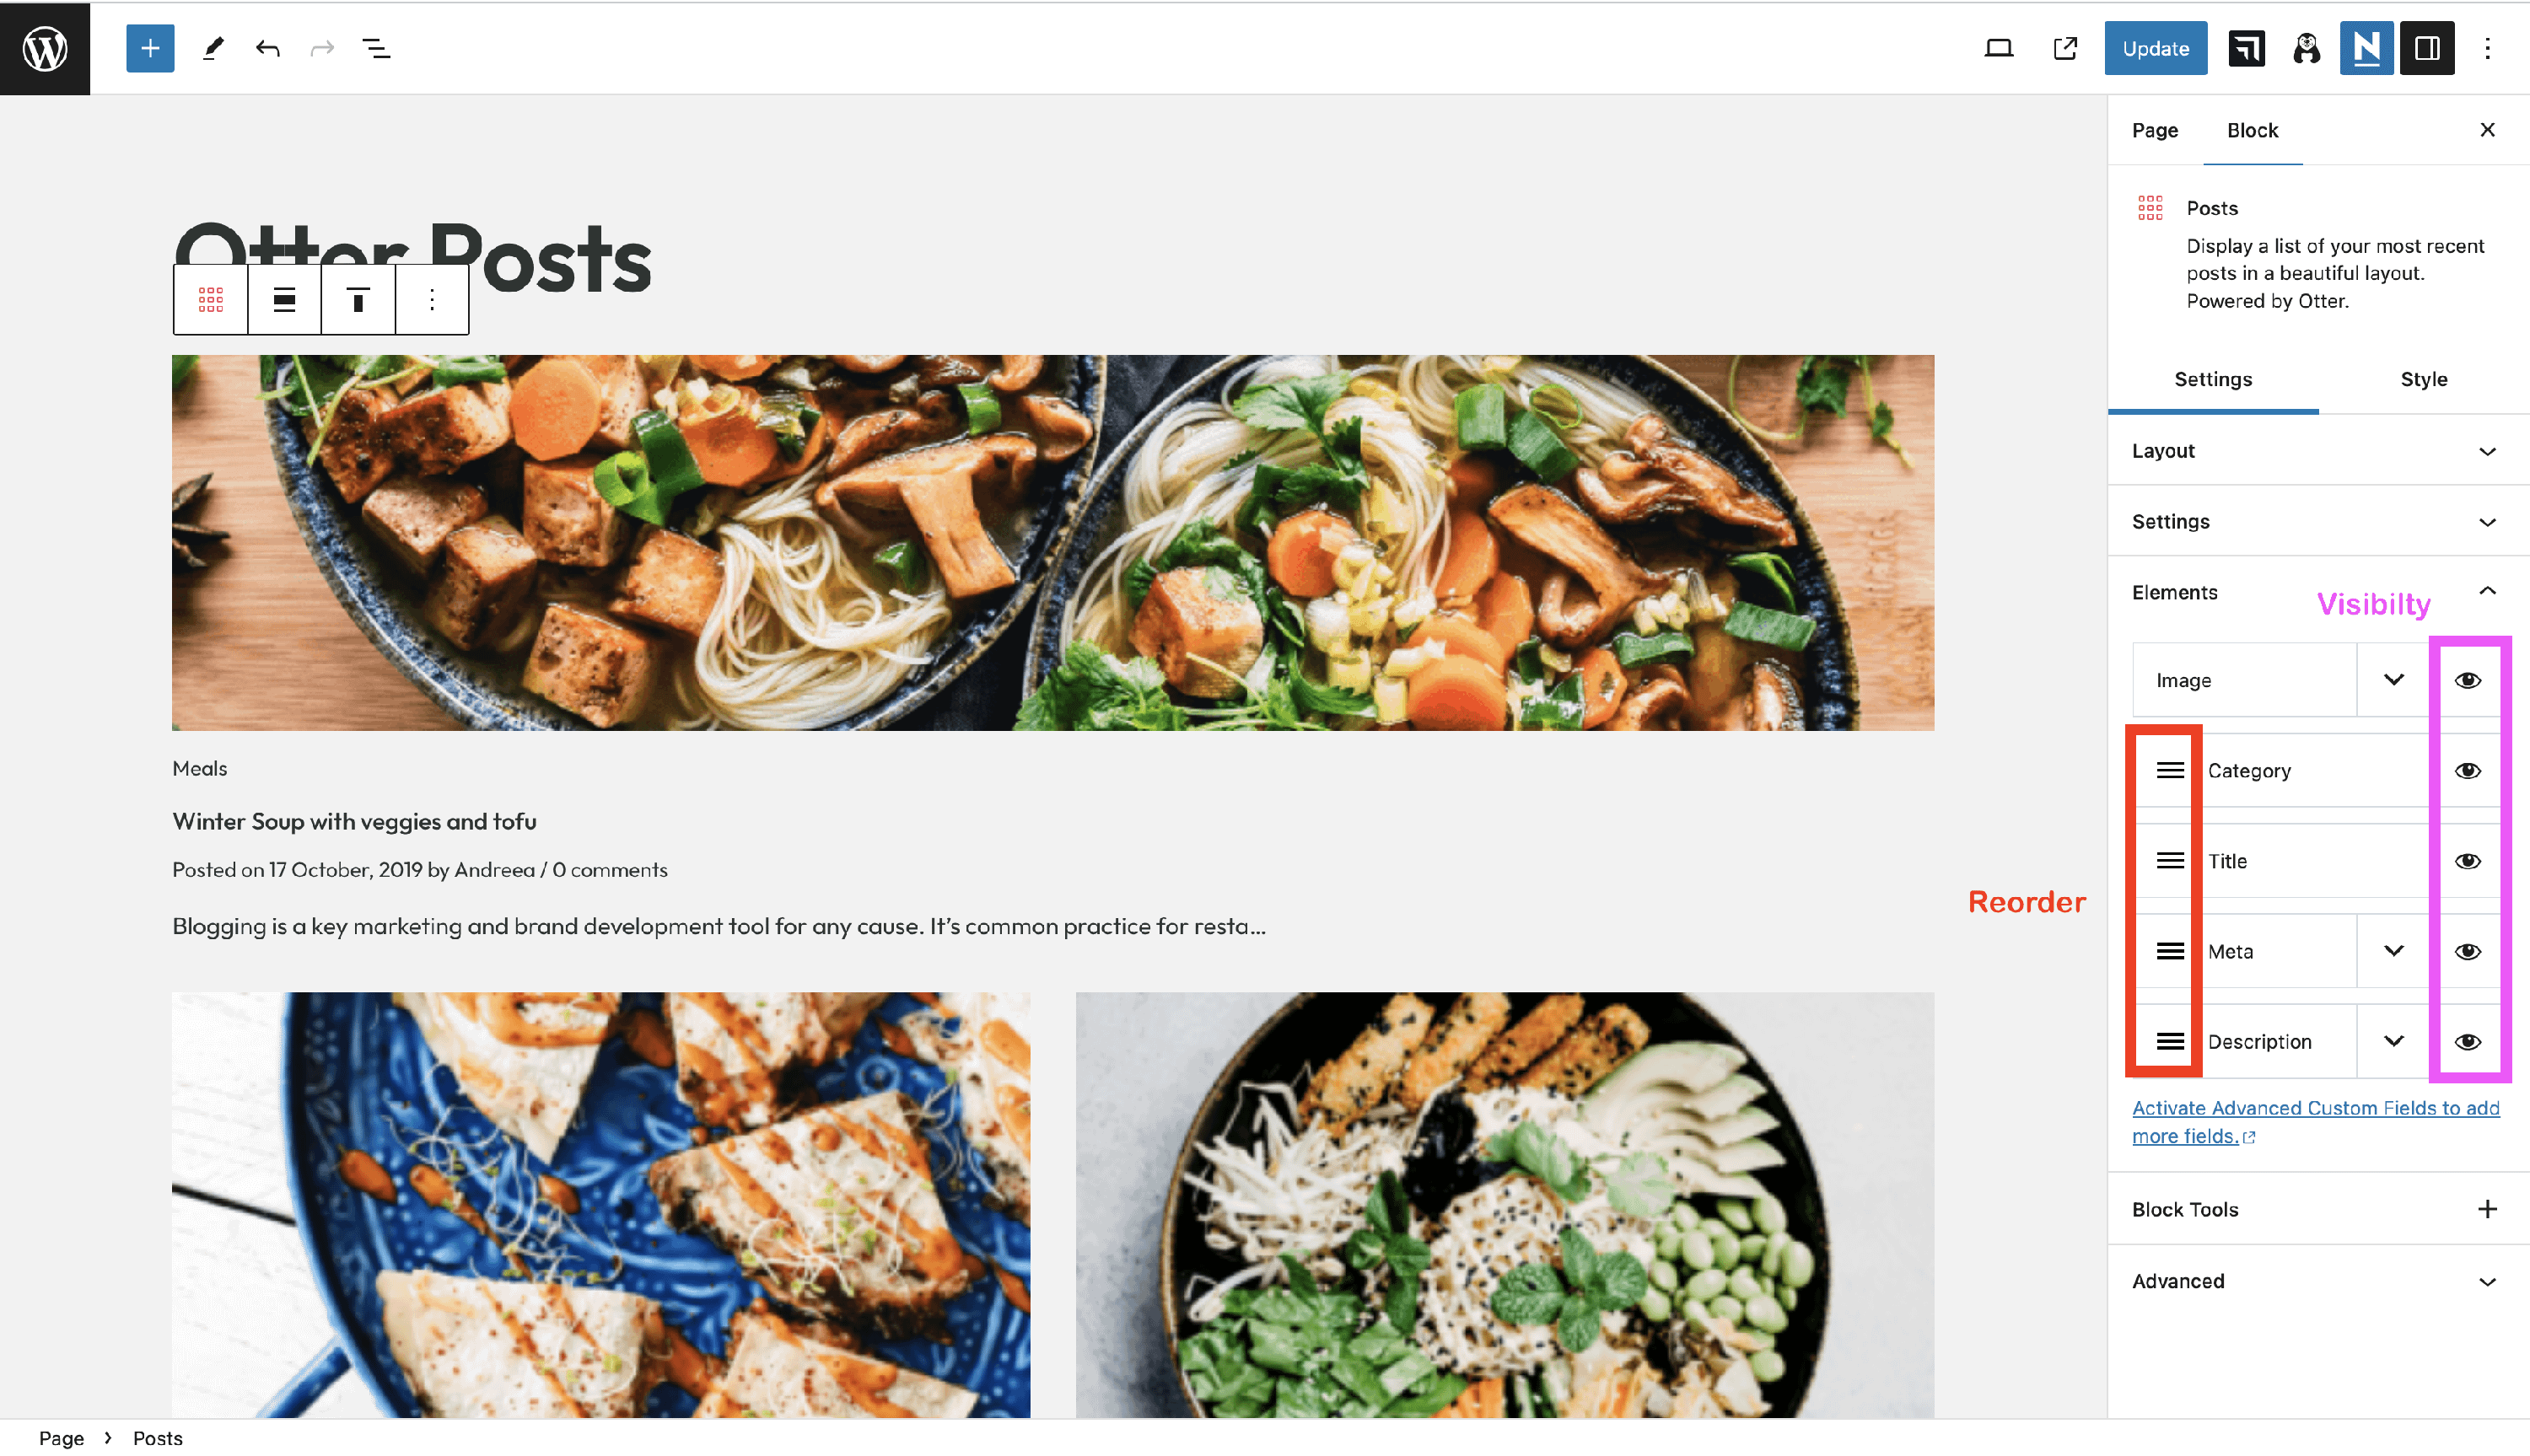Screen dimensions: 2530x1456
Task: Hide the Title element with eye icon
Action: tap(2468, 861)
